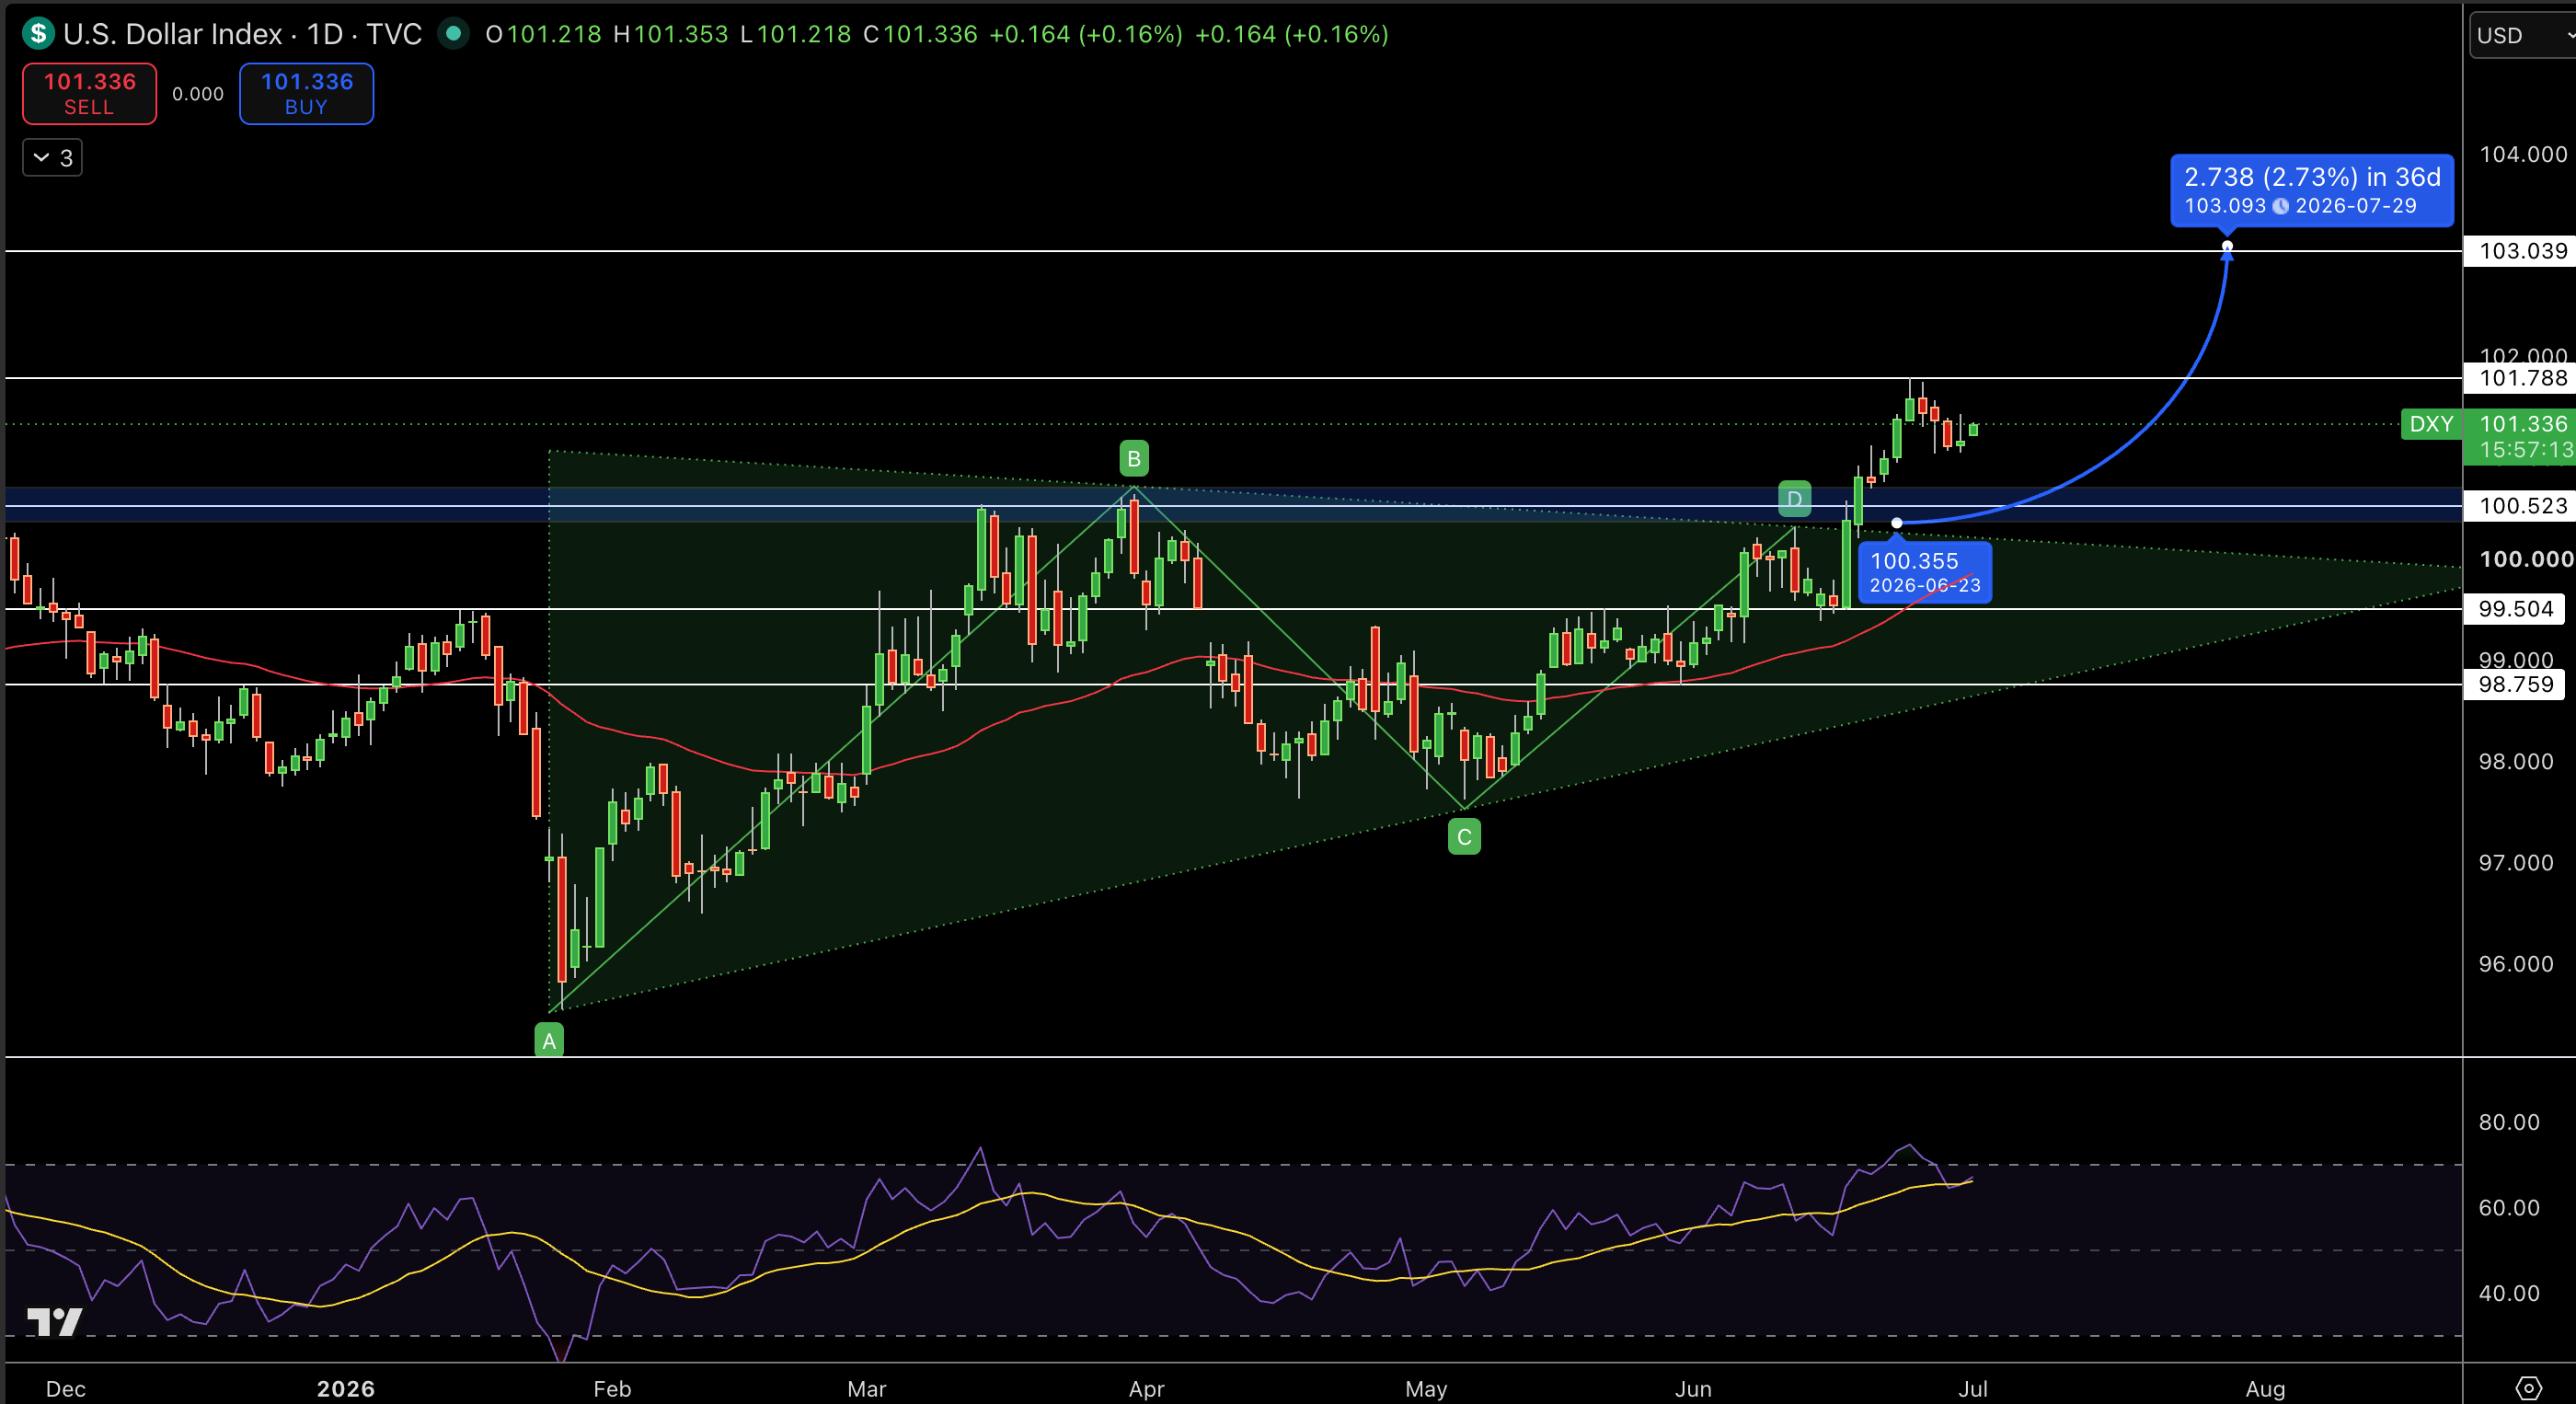The width and height of the screenshot is (2576, 1404).
Task: Click the U.S. Dollar Index symbol icon
Action: click(x=38, y=34)
